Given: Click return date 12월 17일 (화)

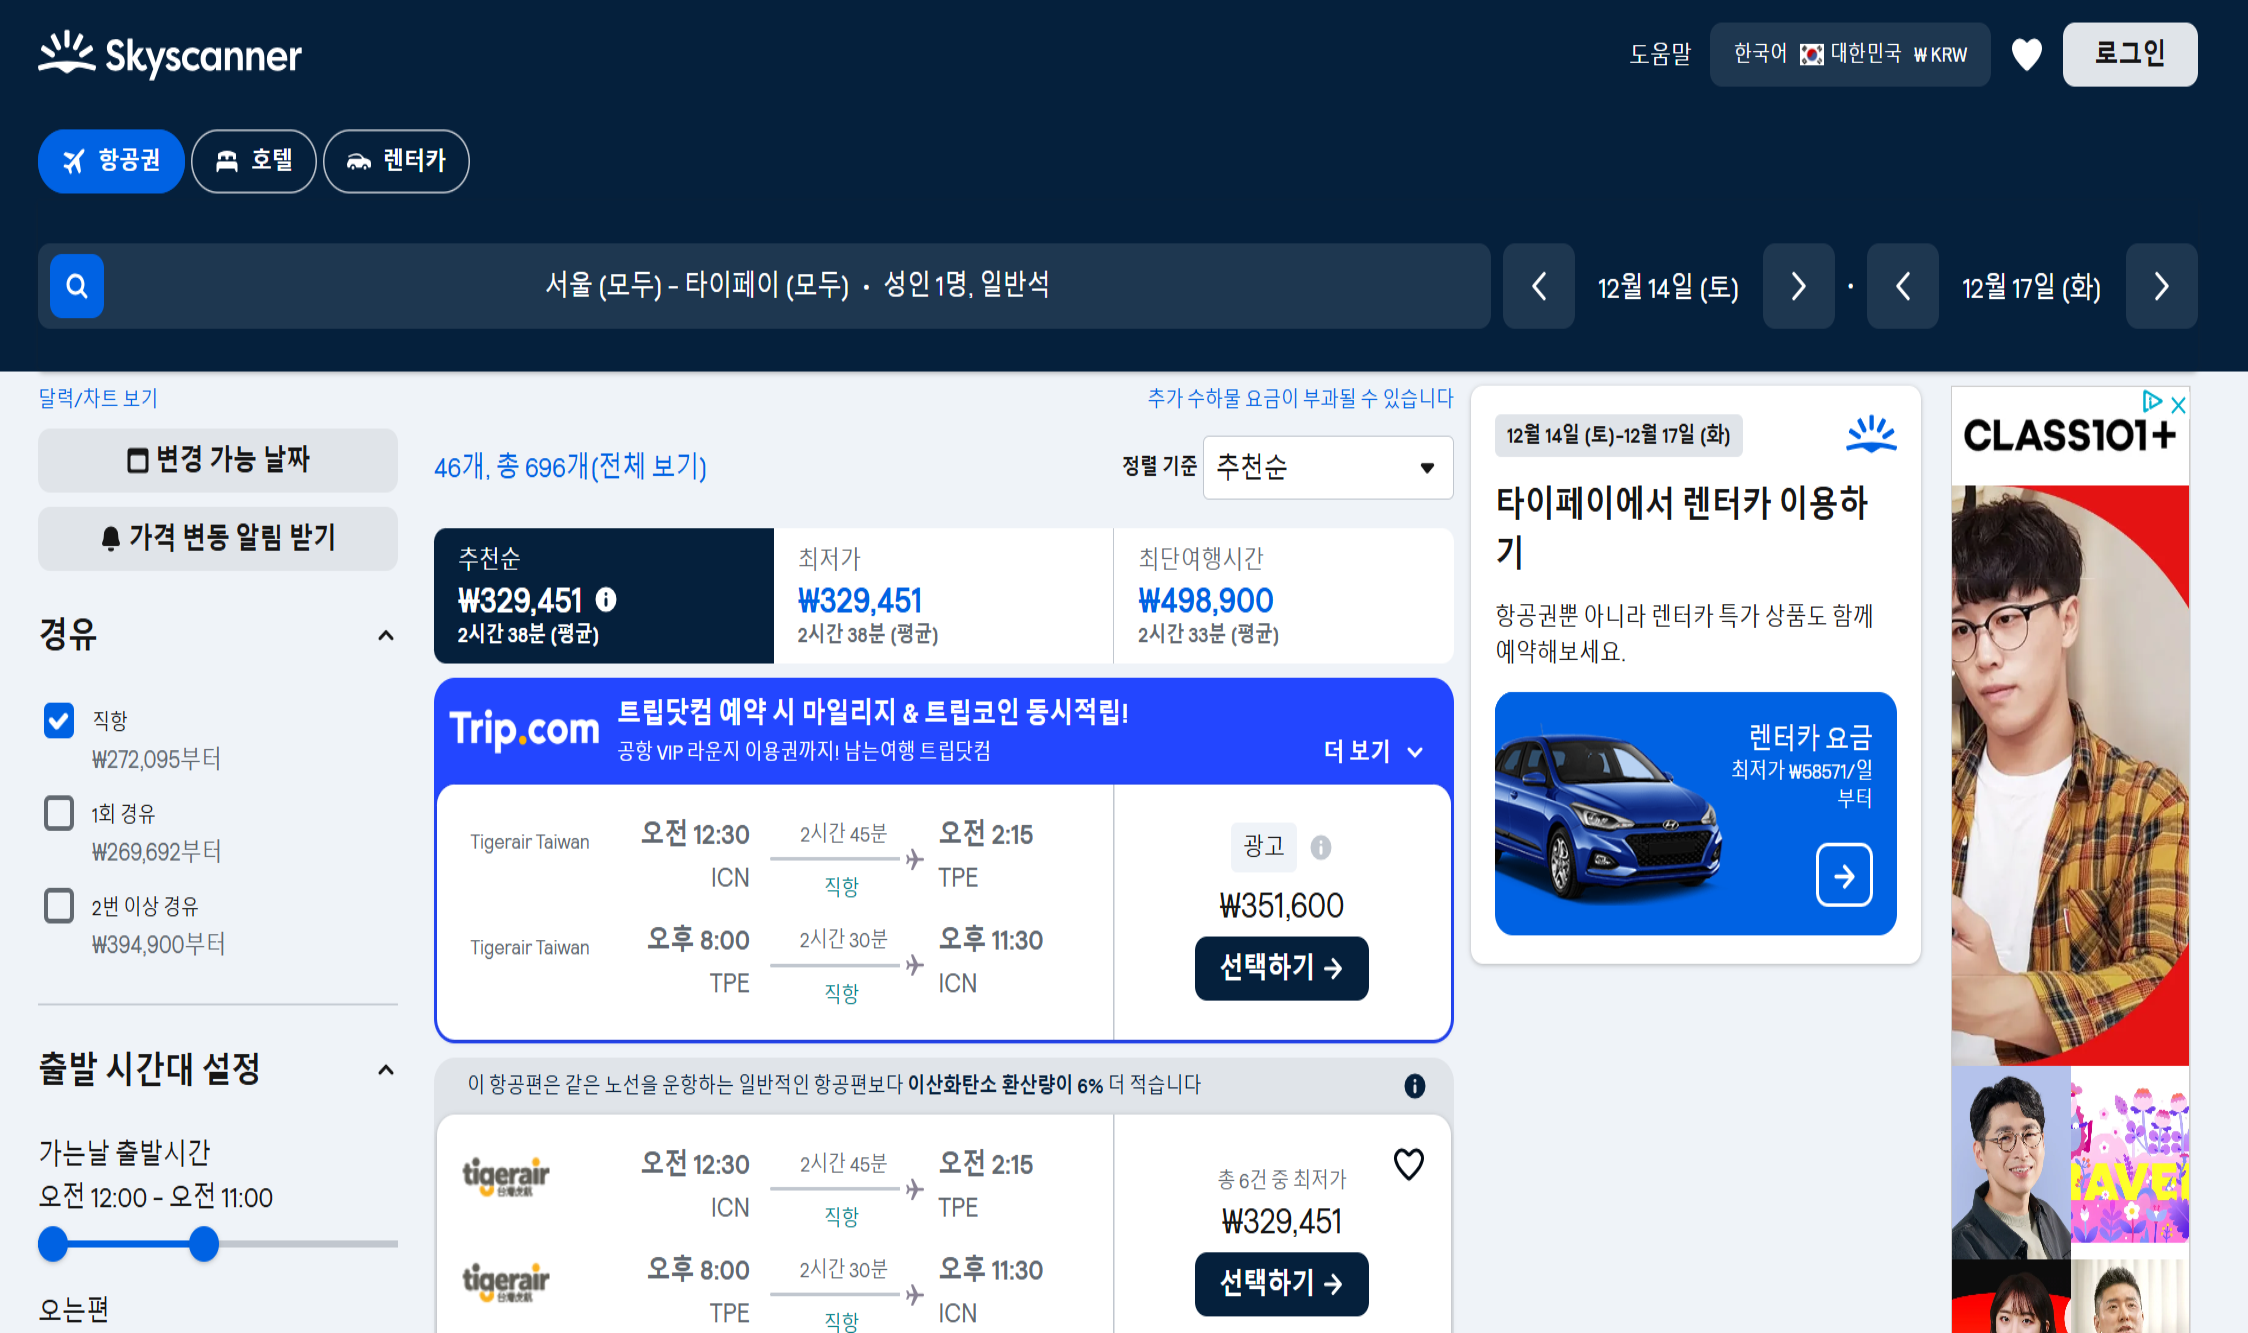Looking at the screenshot, I should pos(2031,288).
